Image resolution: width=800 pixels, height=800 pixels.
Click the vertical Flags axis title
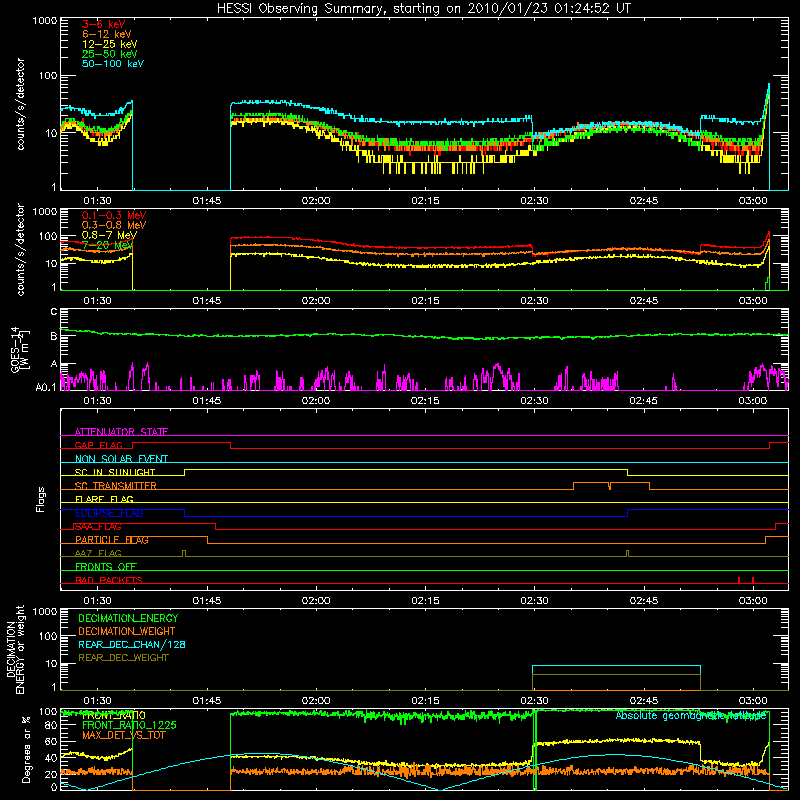[x=41, y=499]
